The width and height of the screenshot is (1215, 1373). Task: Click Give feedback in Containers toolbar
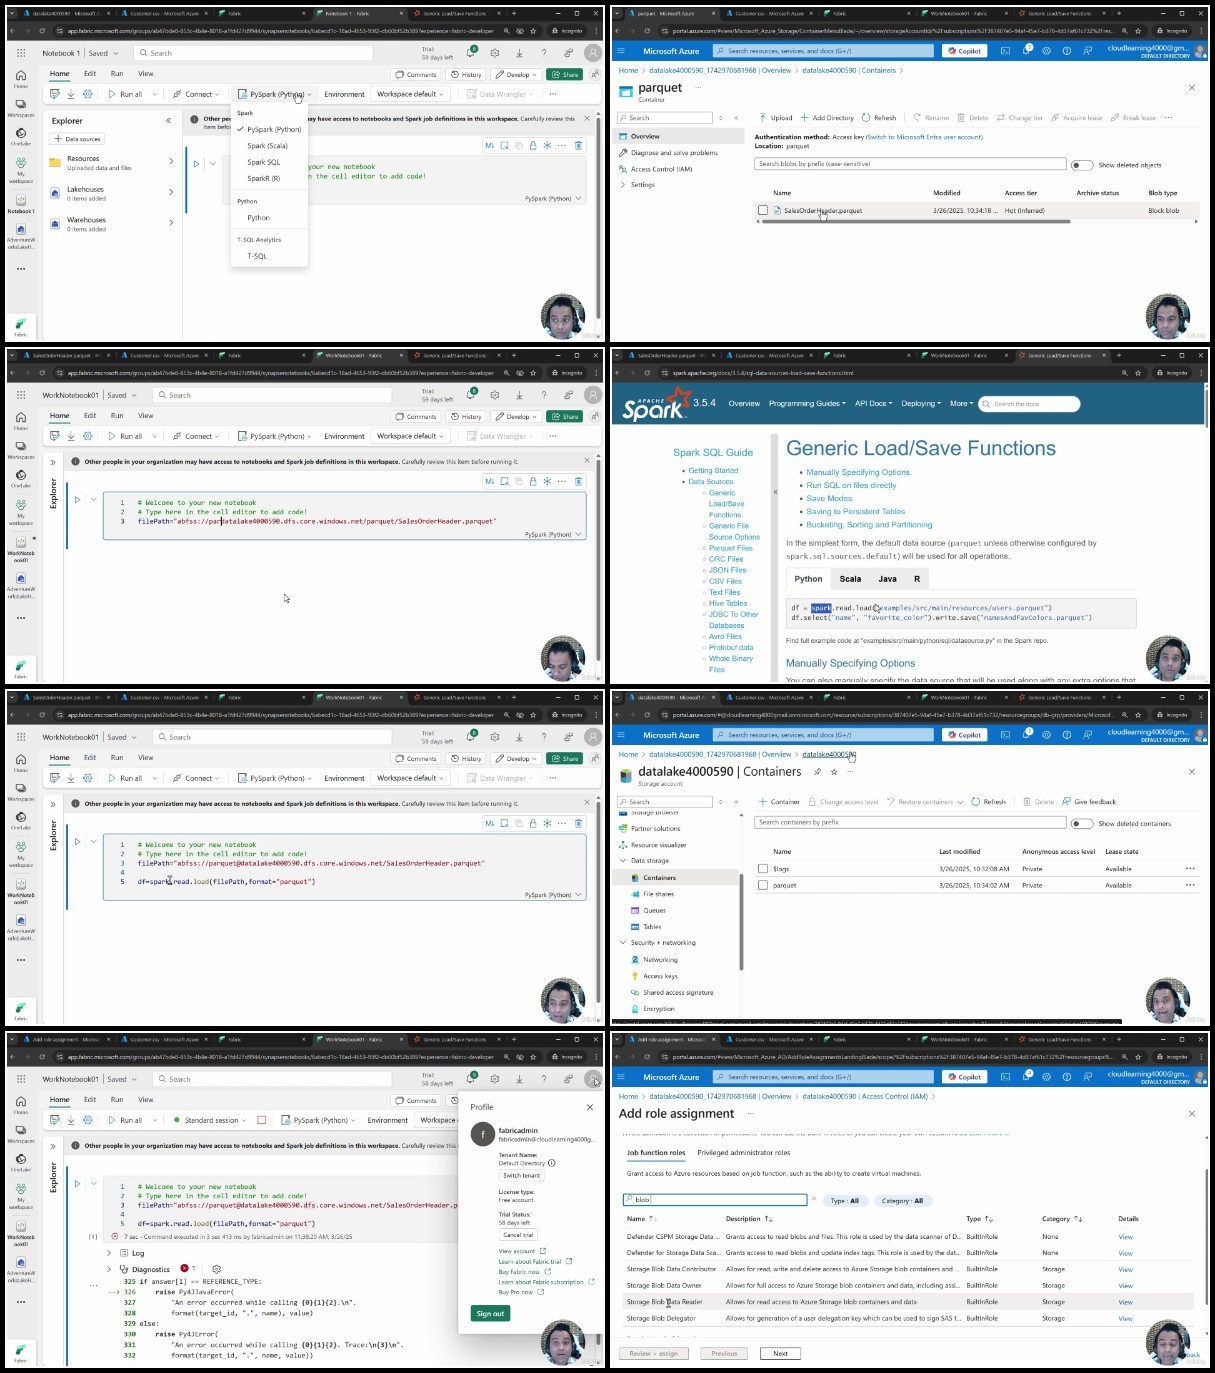1089,801
